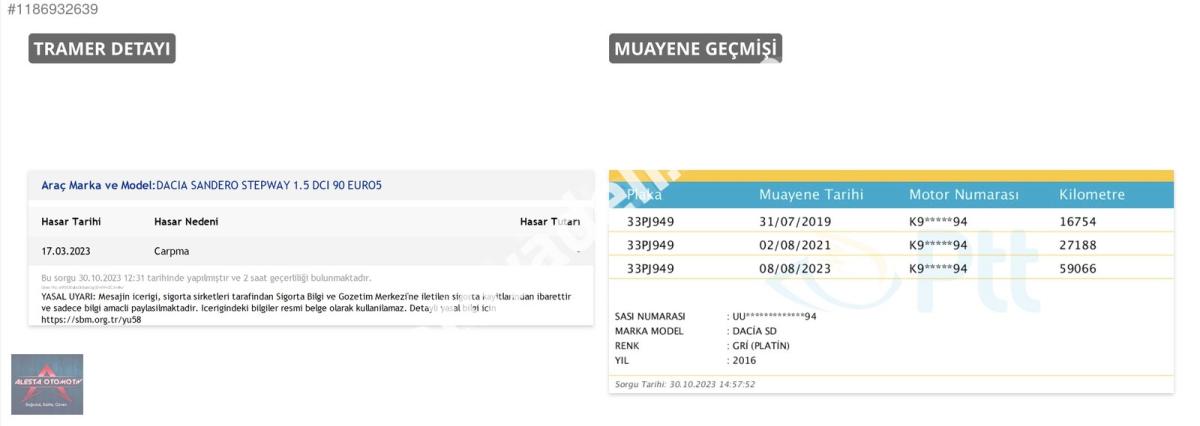Click the Hasar Nedeni column header
The image size is (1200, 426).
point(186,221)
